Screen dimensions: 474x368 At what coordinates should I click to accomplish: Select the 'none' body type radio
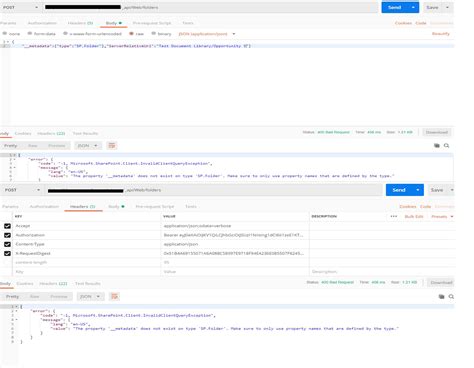click(x=5, y=34)
